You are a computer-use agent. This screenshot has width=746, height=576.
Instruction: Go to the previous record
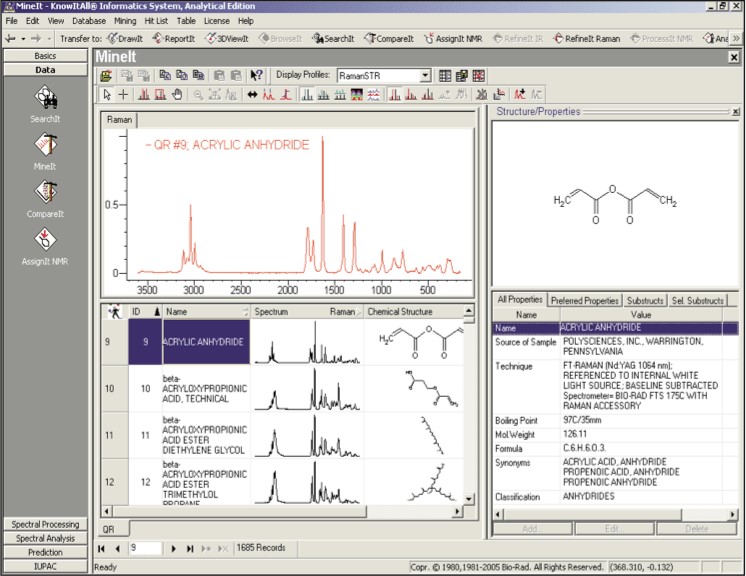click(x=118, y=548)
